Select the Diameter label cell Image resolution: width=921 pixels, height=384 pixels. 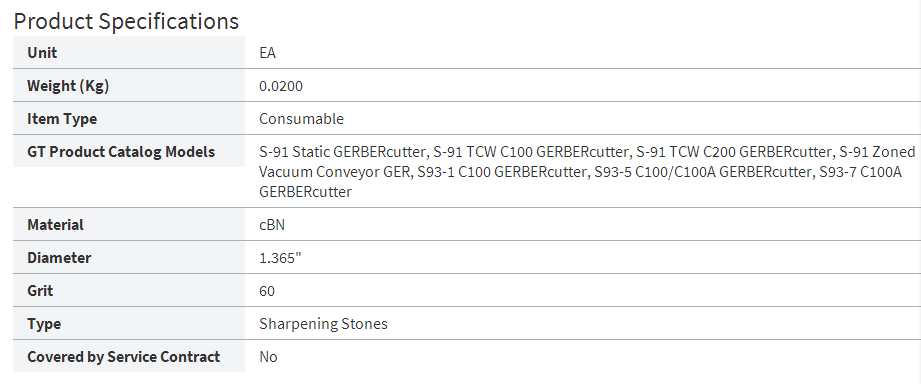pyautogui.click(x=129, y=257)
